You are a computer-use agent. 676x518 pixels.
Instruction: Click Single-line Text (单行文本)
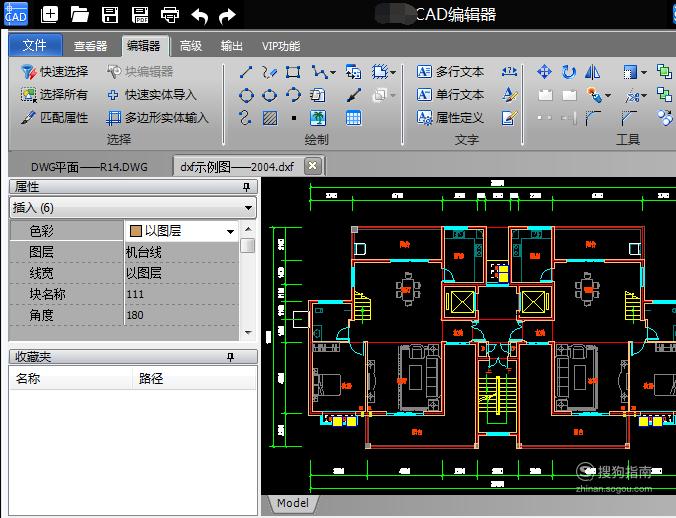[x=451, y=95]
